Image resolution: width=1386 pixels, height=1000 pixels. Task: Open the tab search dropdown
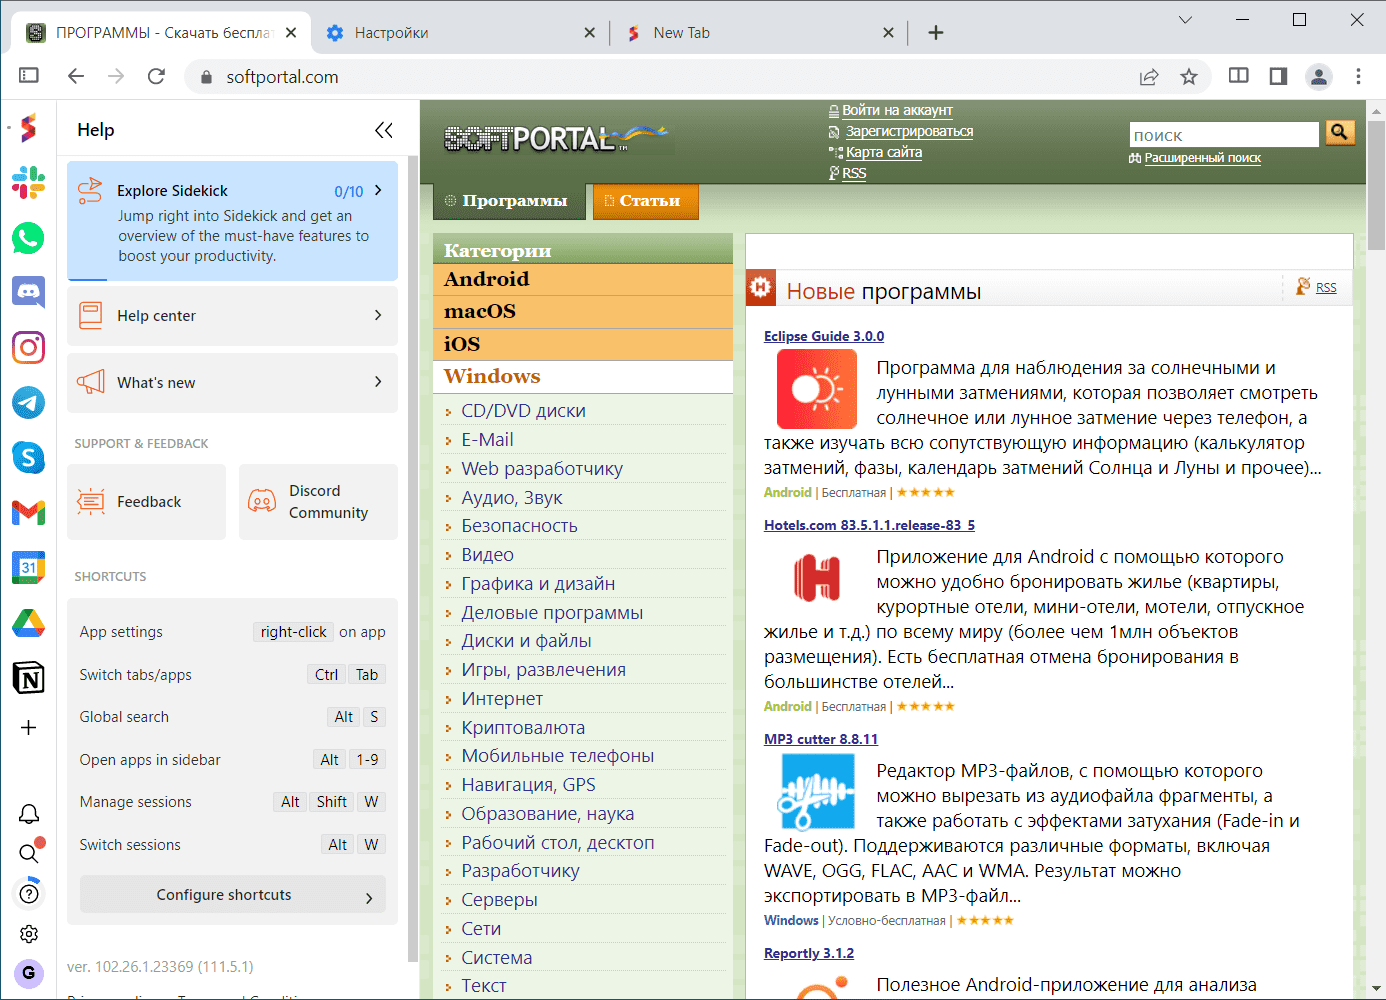(1185, 20)
